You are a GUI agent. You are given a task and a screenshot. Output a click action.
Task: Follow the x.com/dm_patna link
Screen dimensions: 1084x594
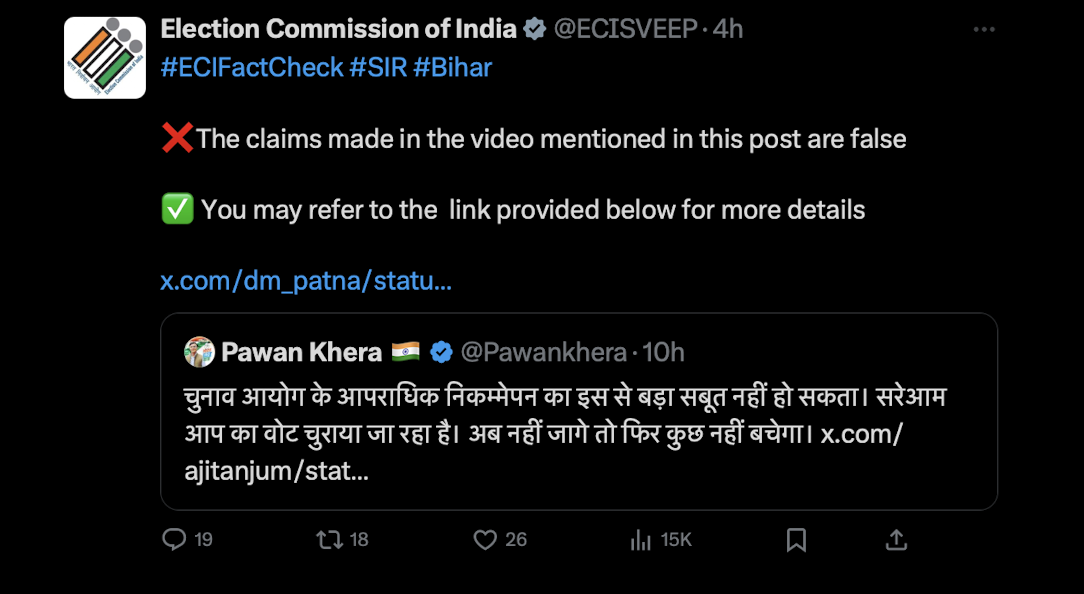coord(306,281)
